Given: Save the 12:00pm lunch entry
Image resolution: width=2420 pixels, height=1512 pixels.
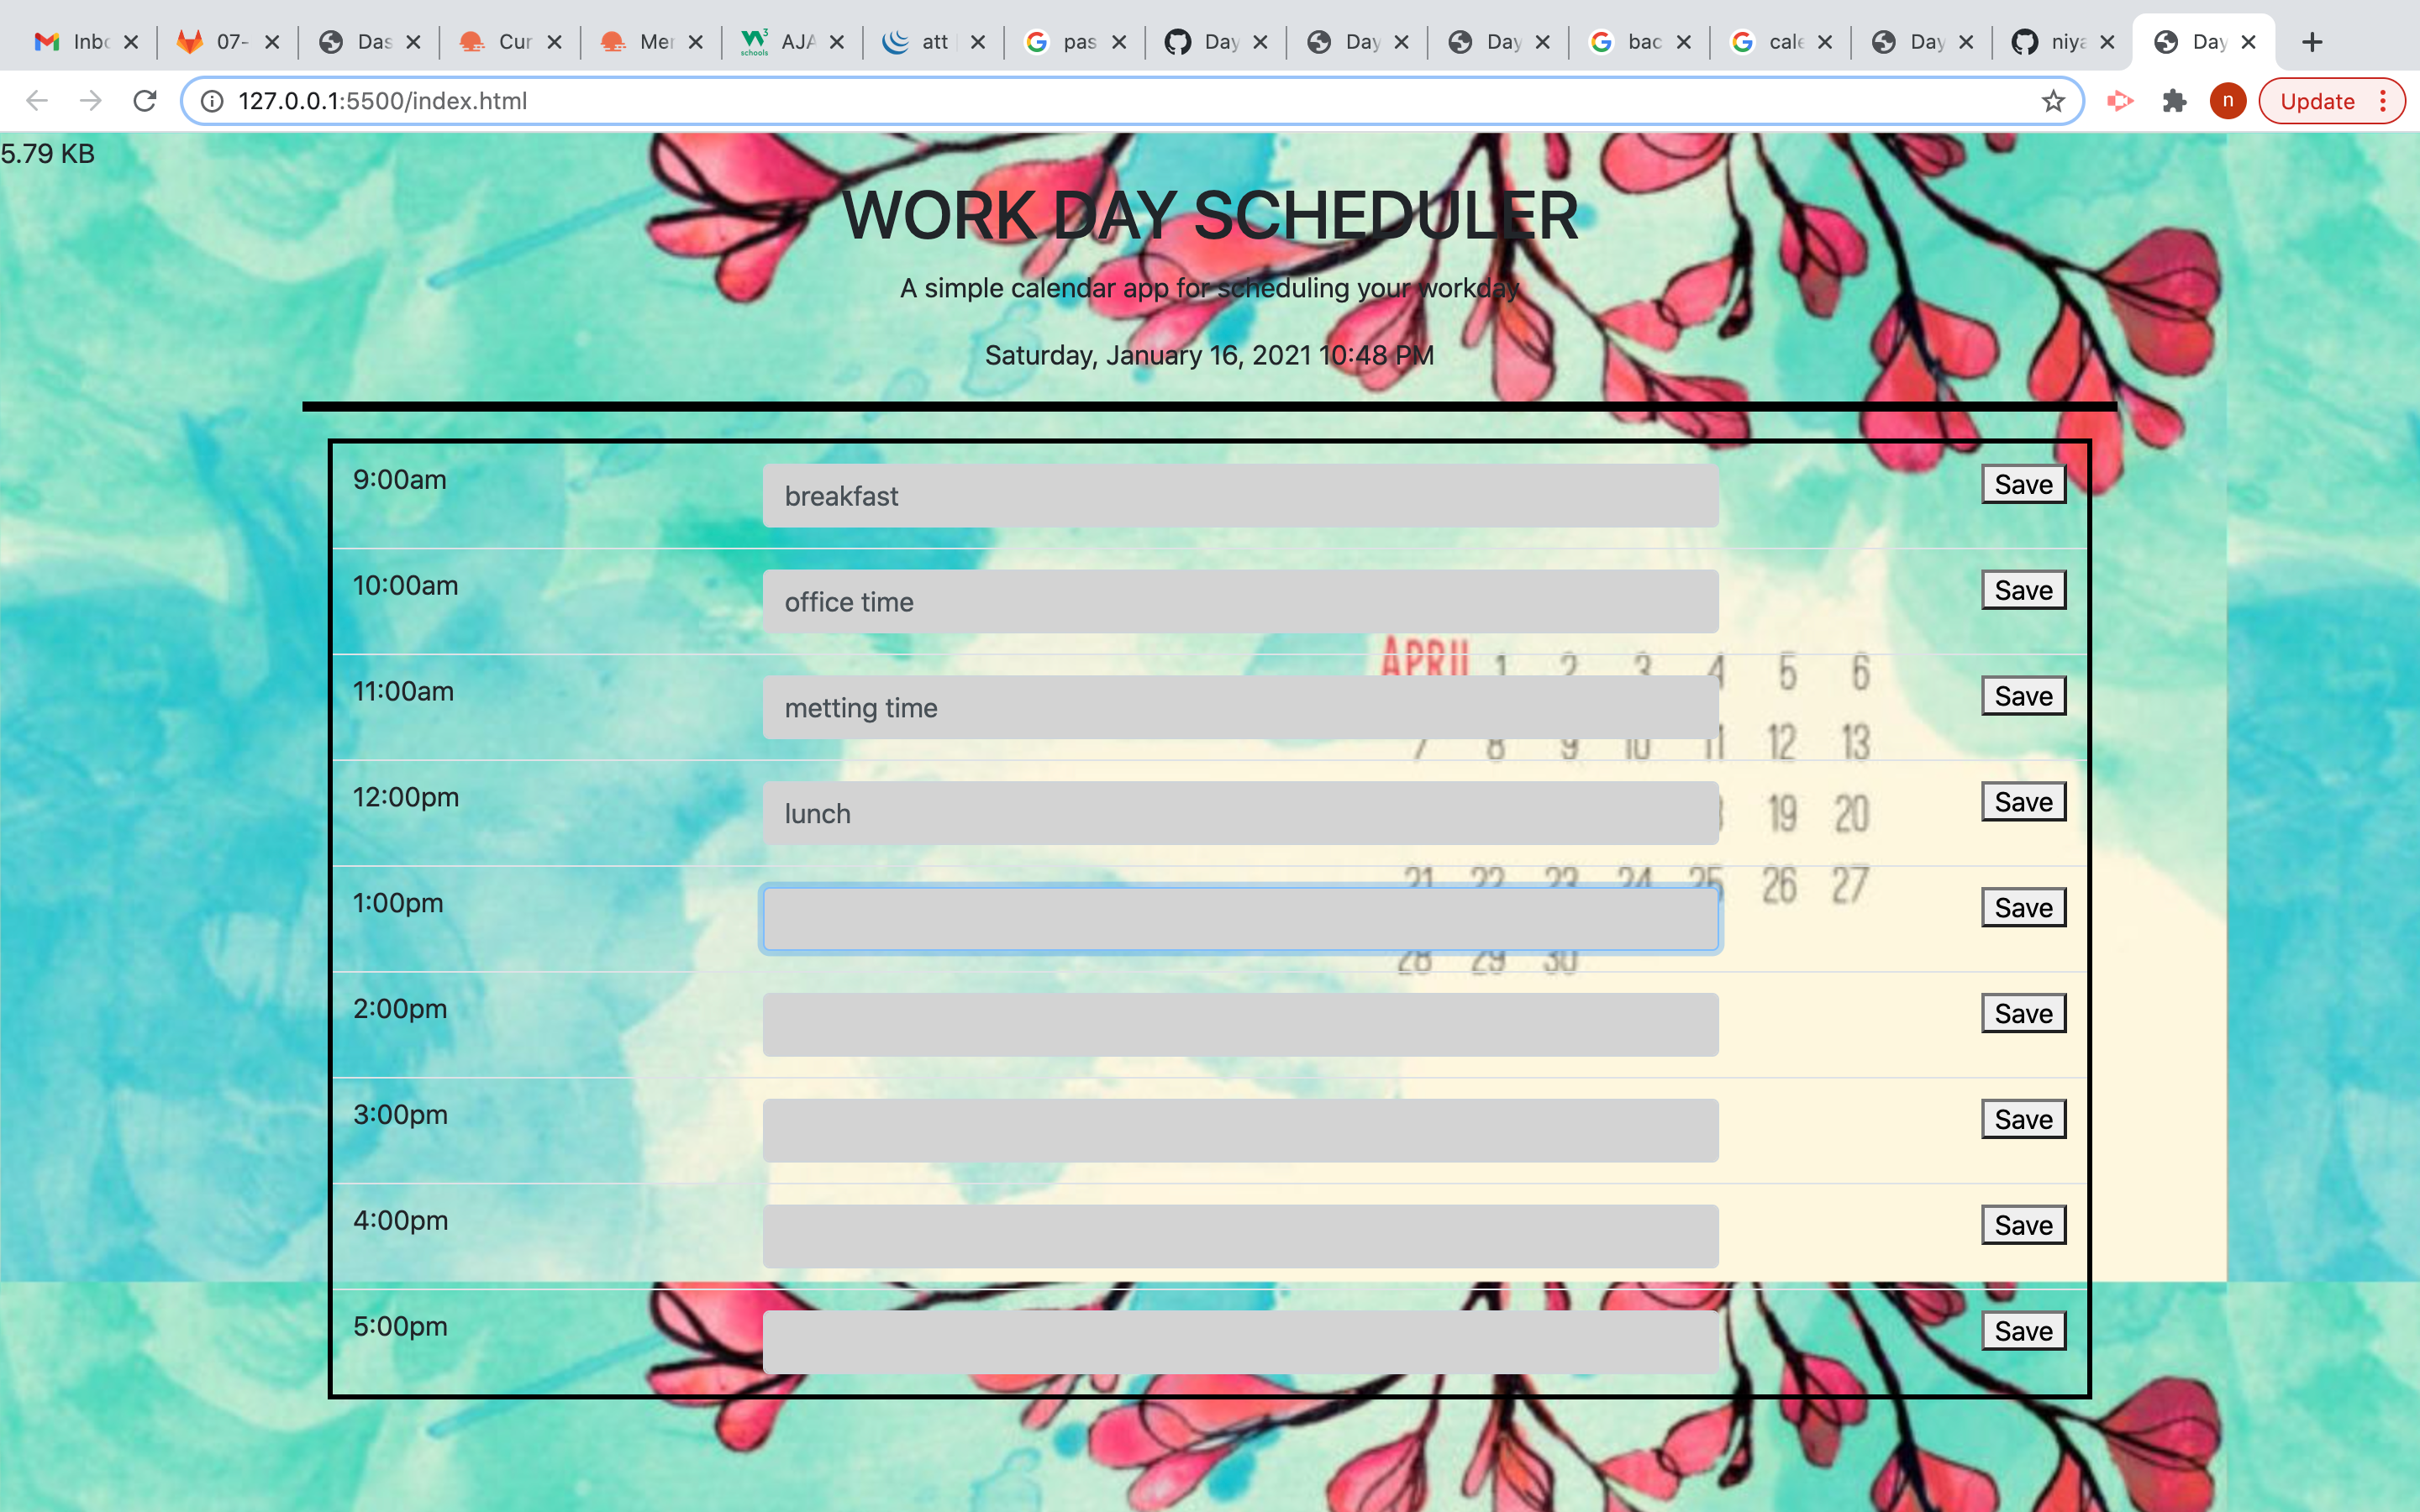Looking at the screenshot, I should point(2023,801).
